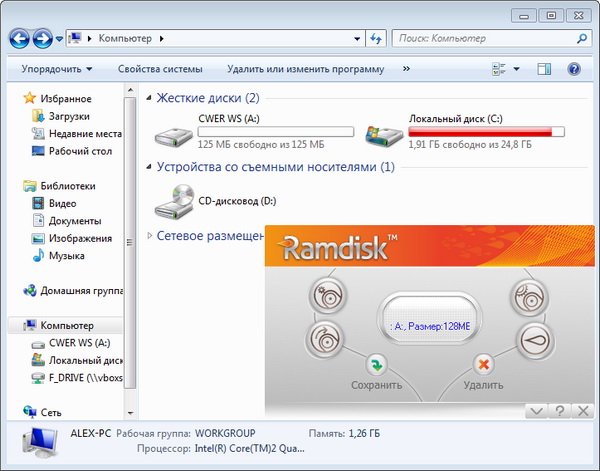The image size is (600, 471).
Task: Open Ramdisk help question button
Action: 559,411
